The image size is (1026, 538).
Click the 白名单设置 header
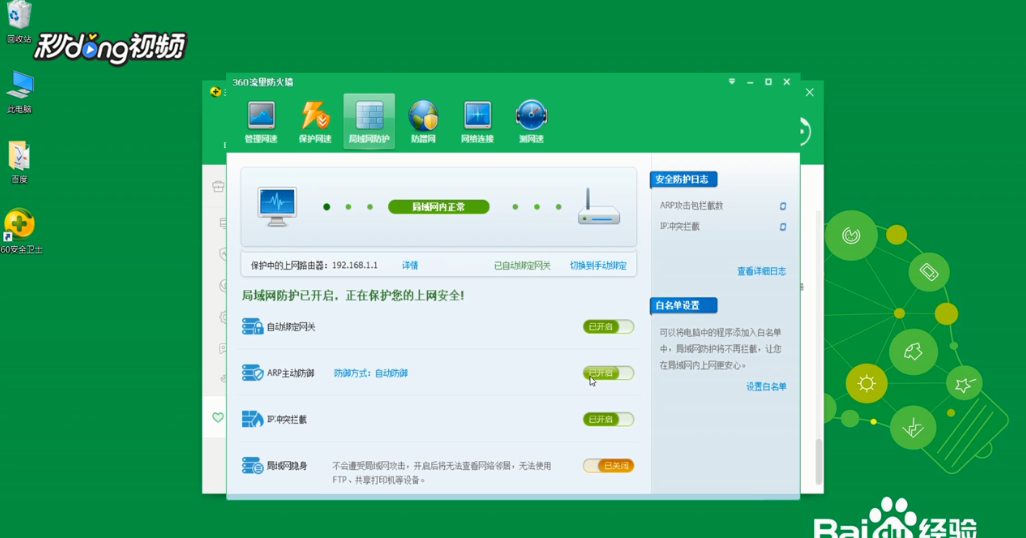click(x=683, y=306)
